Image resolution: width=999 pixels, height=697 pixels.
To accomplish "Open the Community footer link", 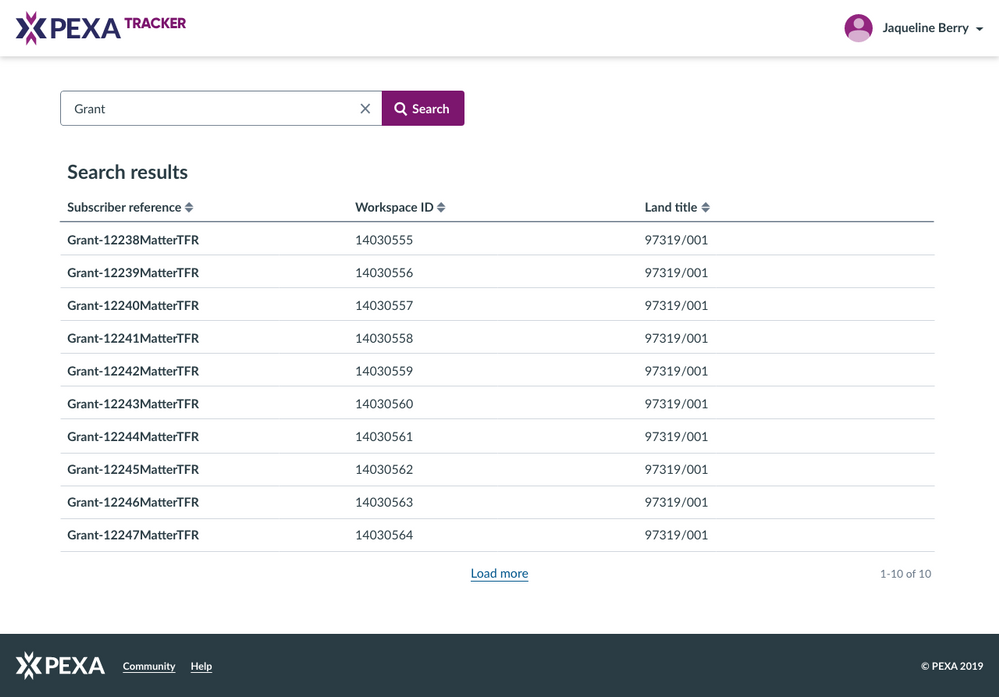I will (x=149, y=666).
